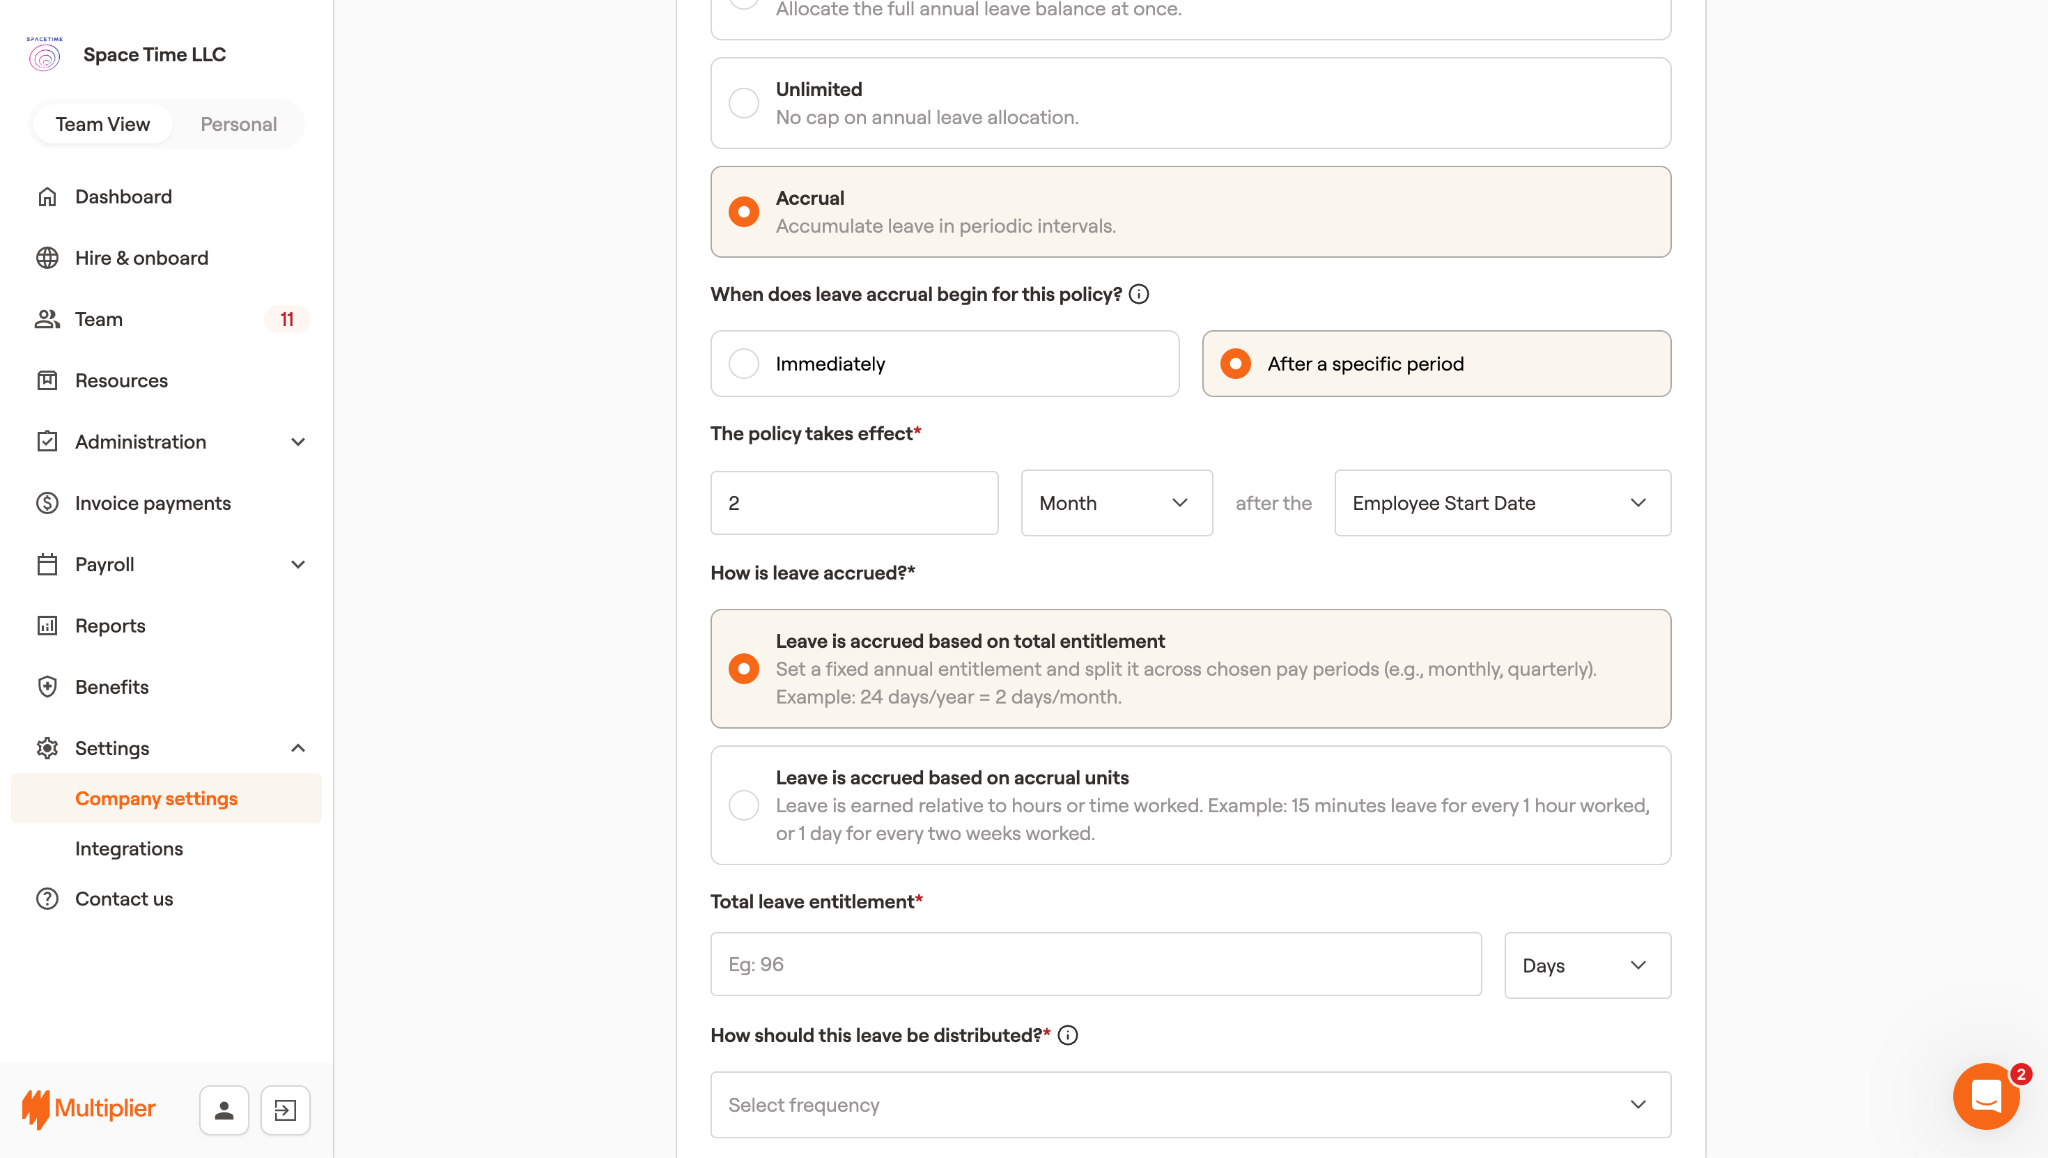Click the Benefits shield icon
Screen dimensions: 2048x1158
coord(47,687)
